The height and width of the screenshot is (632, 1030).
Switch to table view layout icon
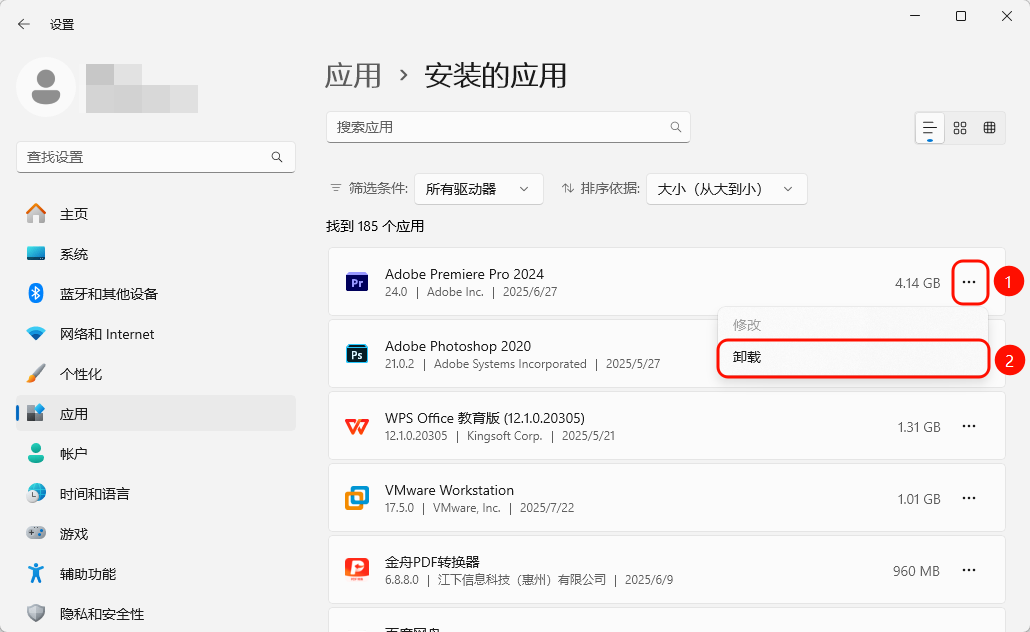click(989, 127)
